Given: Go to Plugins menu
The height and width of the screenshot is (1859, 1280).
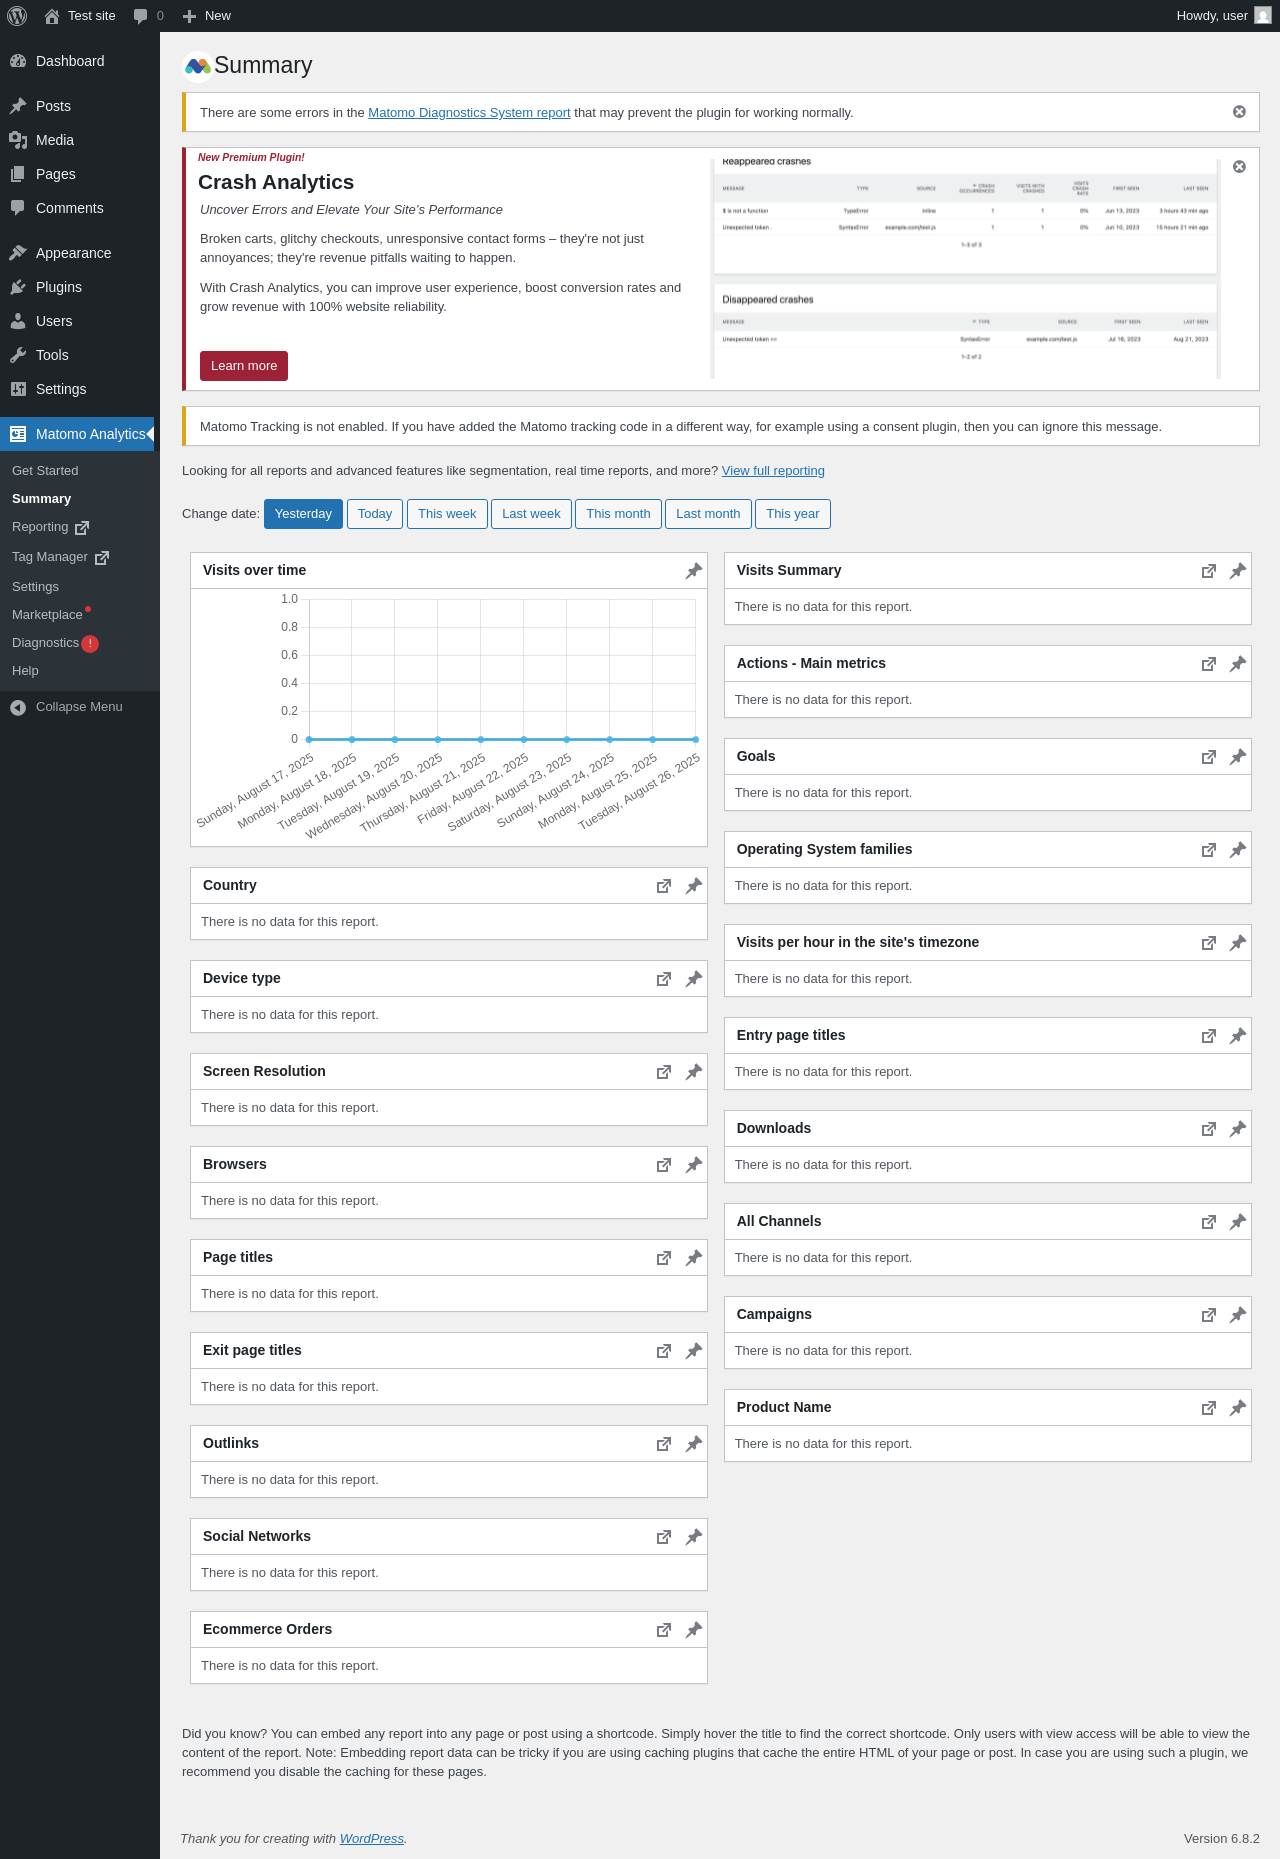Looking at the screenshot, I should pyautogui.click(x=80, y=287).
